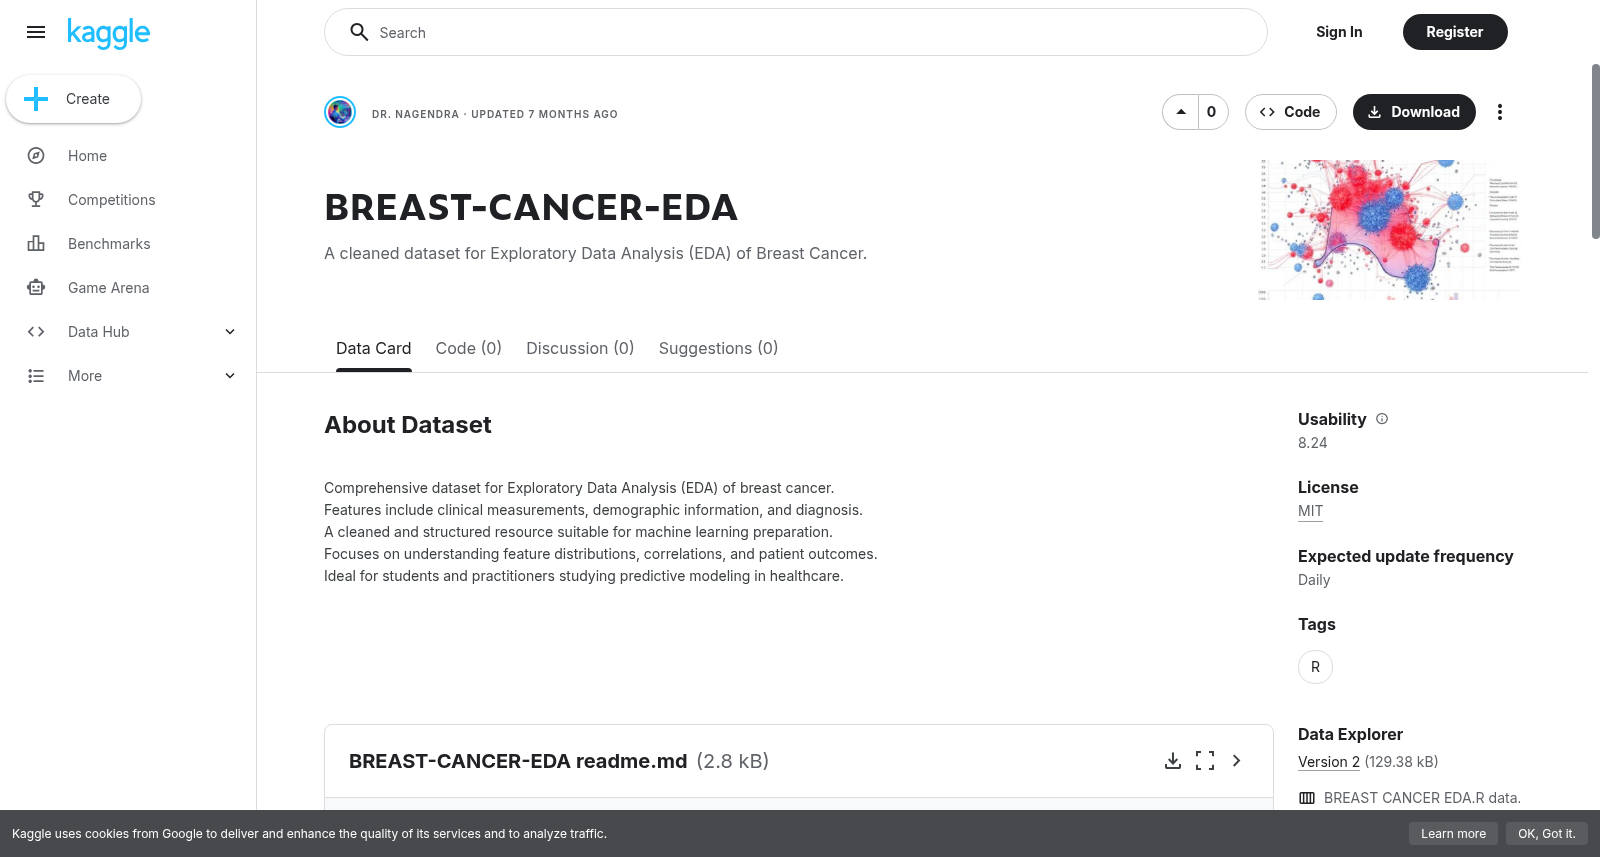
Task: Open the dataset cover image thumbnail
Action: (1388, 230)
